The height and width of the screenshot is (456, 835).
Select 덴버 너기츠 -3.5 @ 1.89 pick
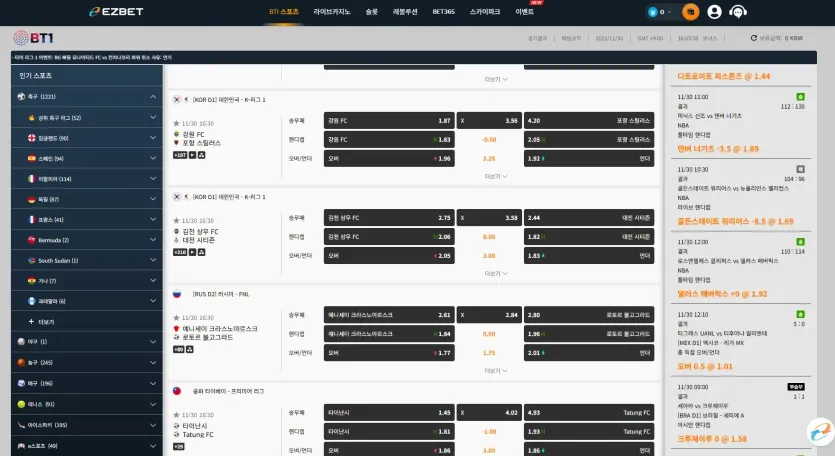coord(718,149)
